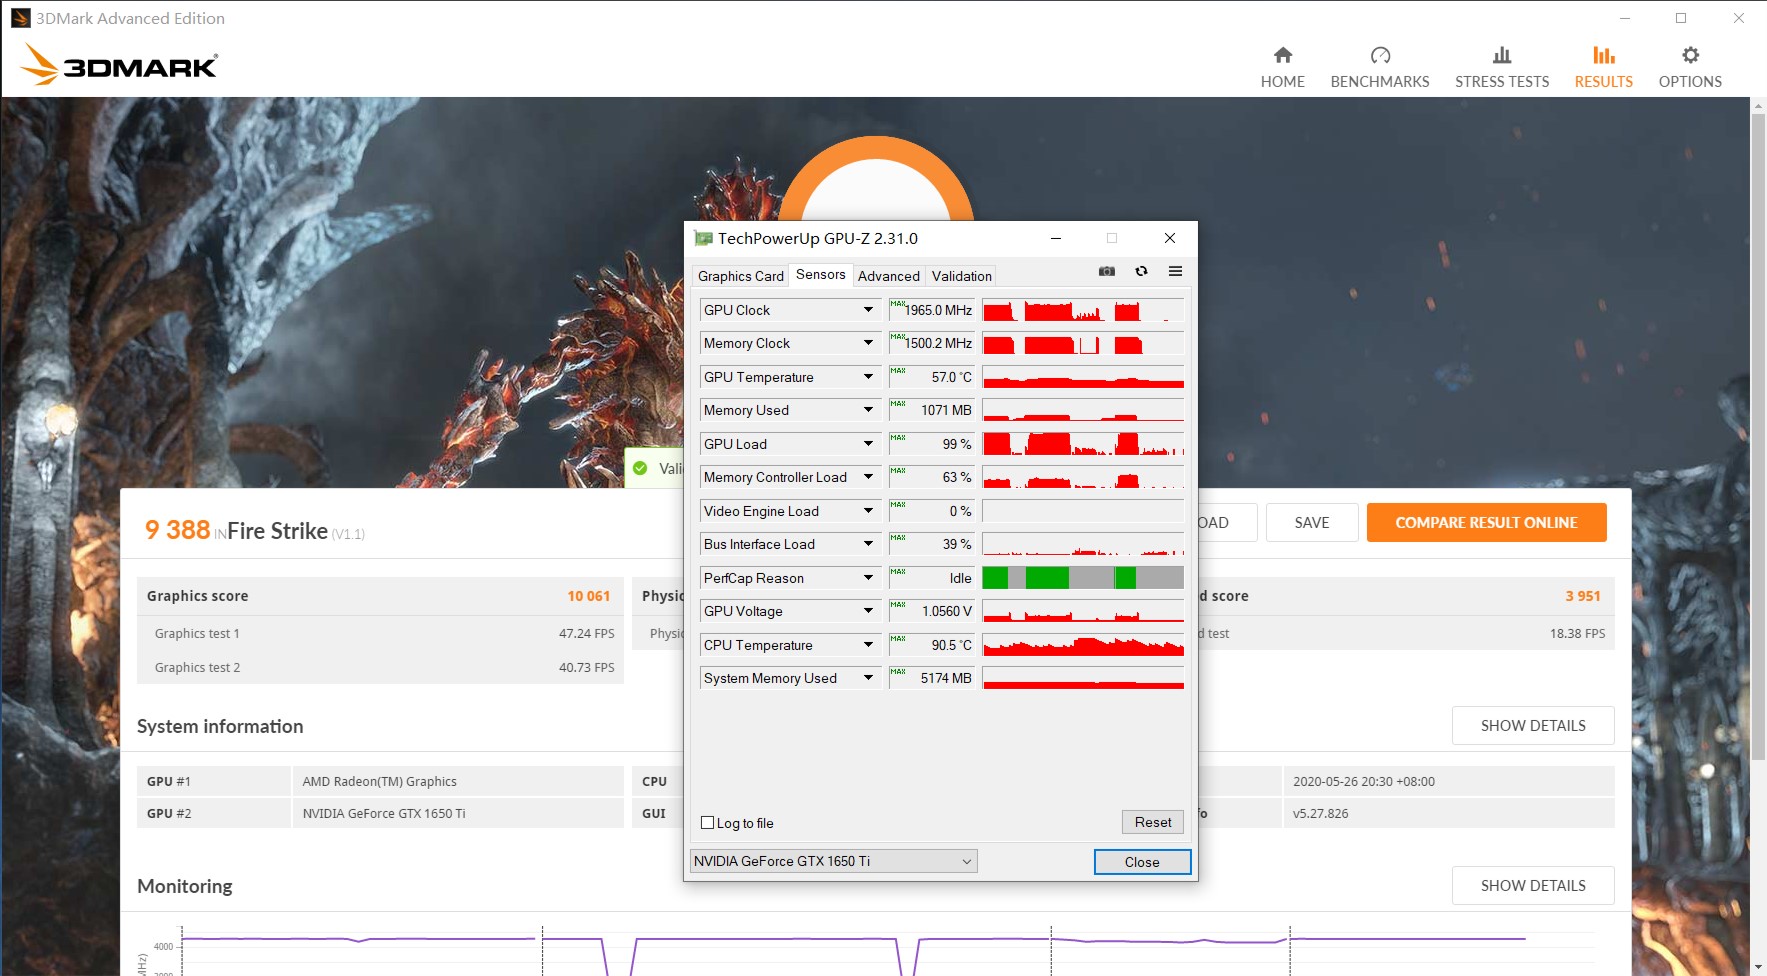Go to the 3DMark Home icon
Viewport: 1767px width, 976px height.
[x=1282, y=56]
